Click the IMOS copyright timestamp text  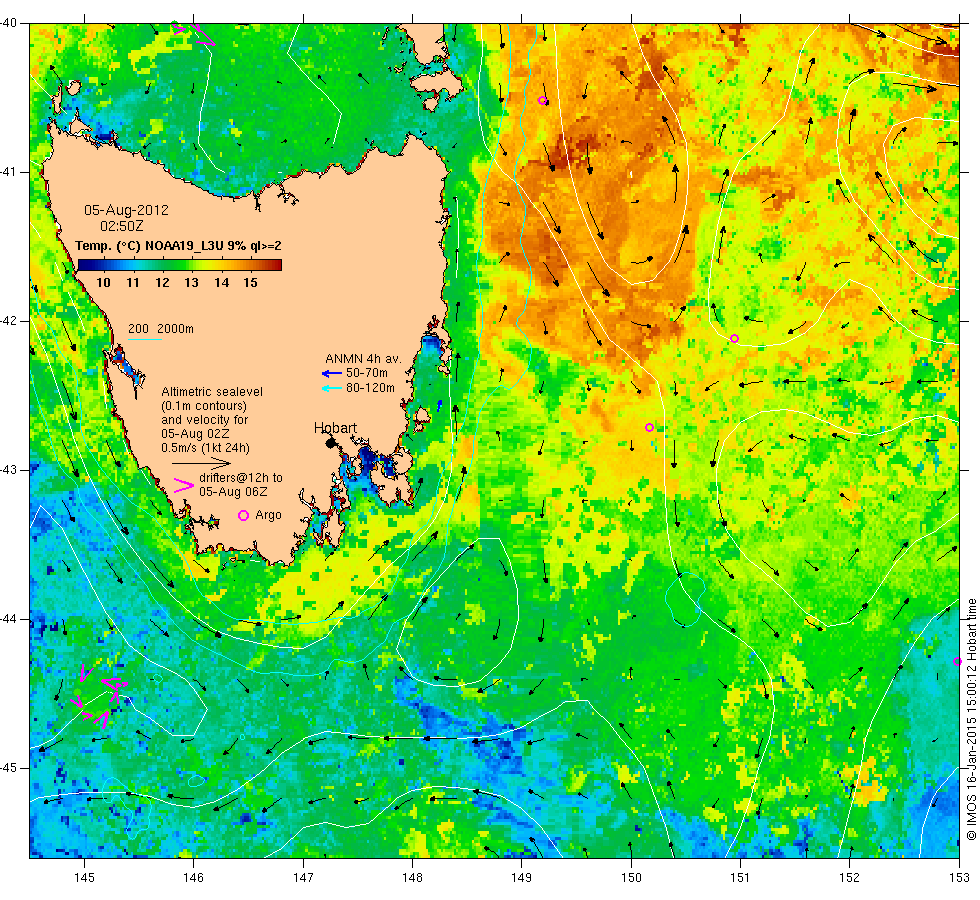971,719
